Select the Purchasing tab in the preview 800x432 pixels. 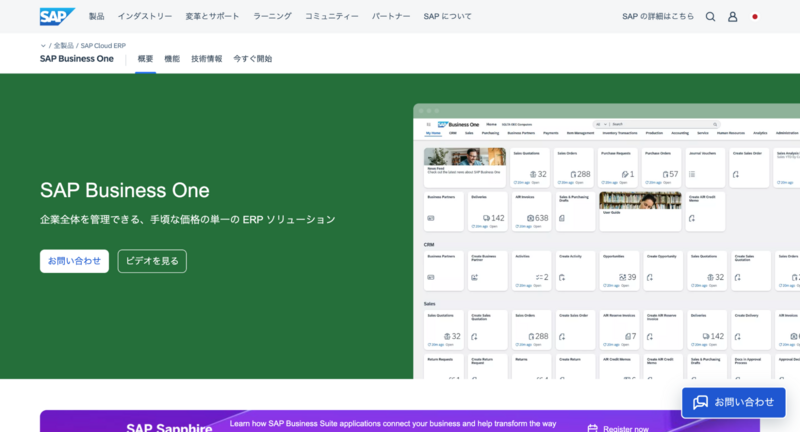click(490, 133)
